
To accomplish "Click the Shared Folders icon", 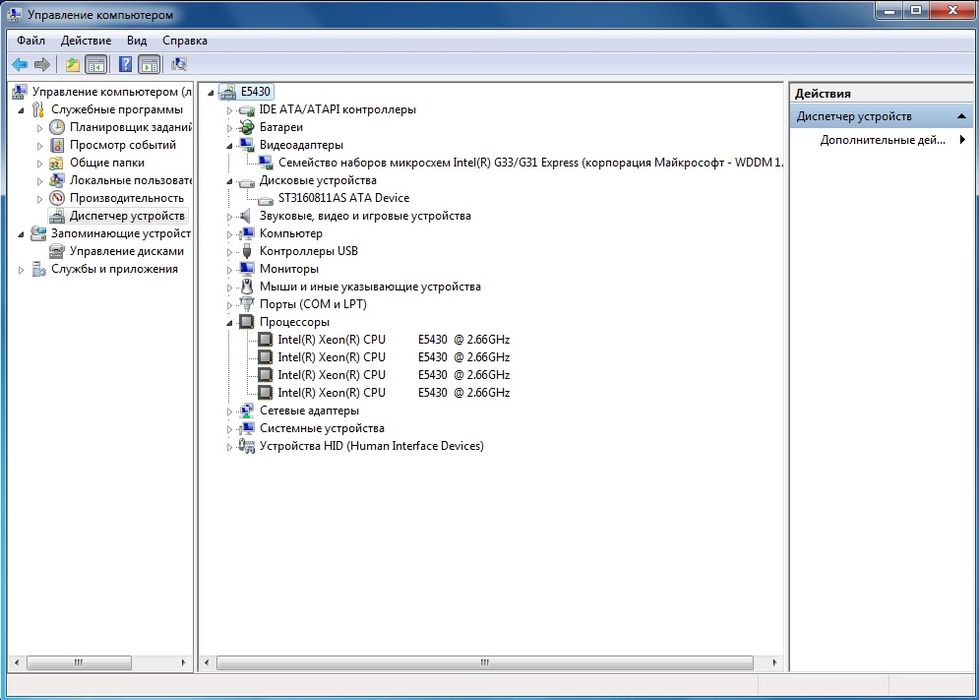I will [x=57, y=163].
